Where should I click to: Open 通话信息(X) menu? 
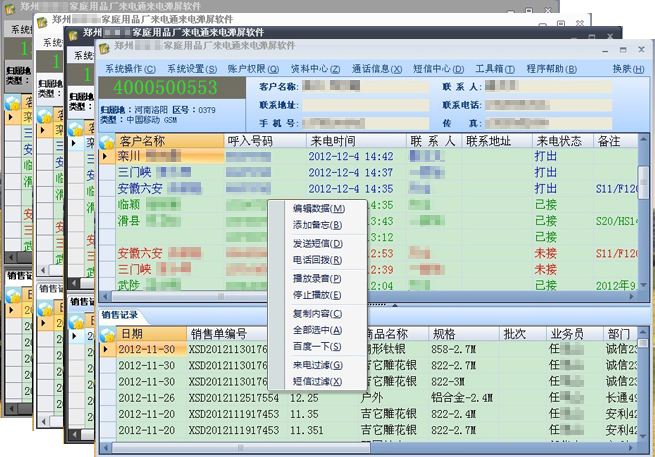(377, 69)
